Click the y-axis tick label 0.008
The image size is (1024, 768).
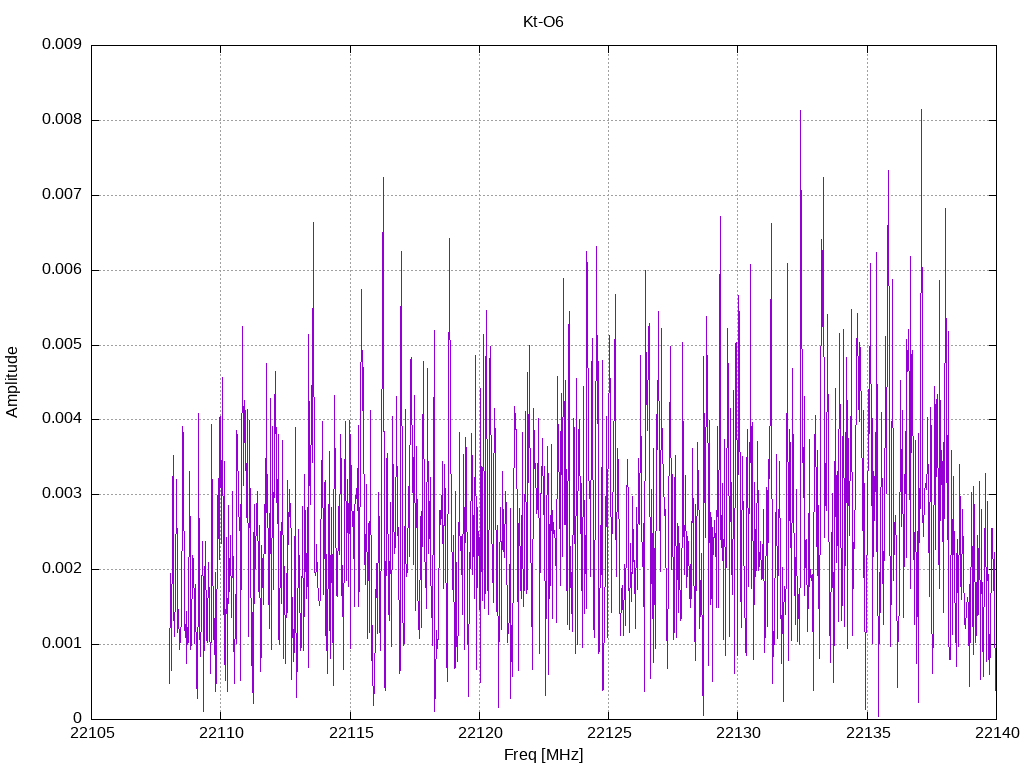pyautogui.click(x=62, y=120)
